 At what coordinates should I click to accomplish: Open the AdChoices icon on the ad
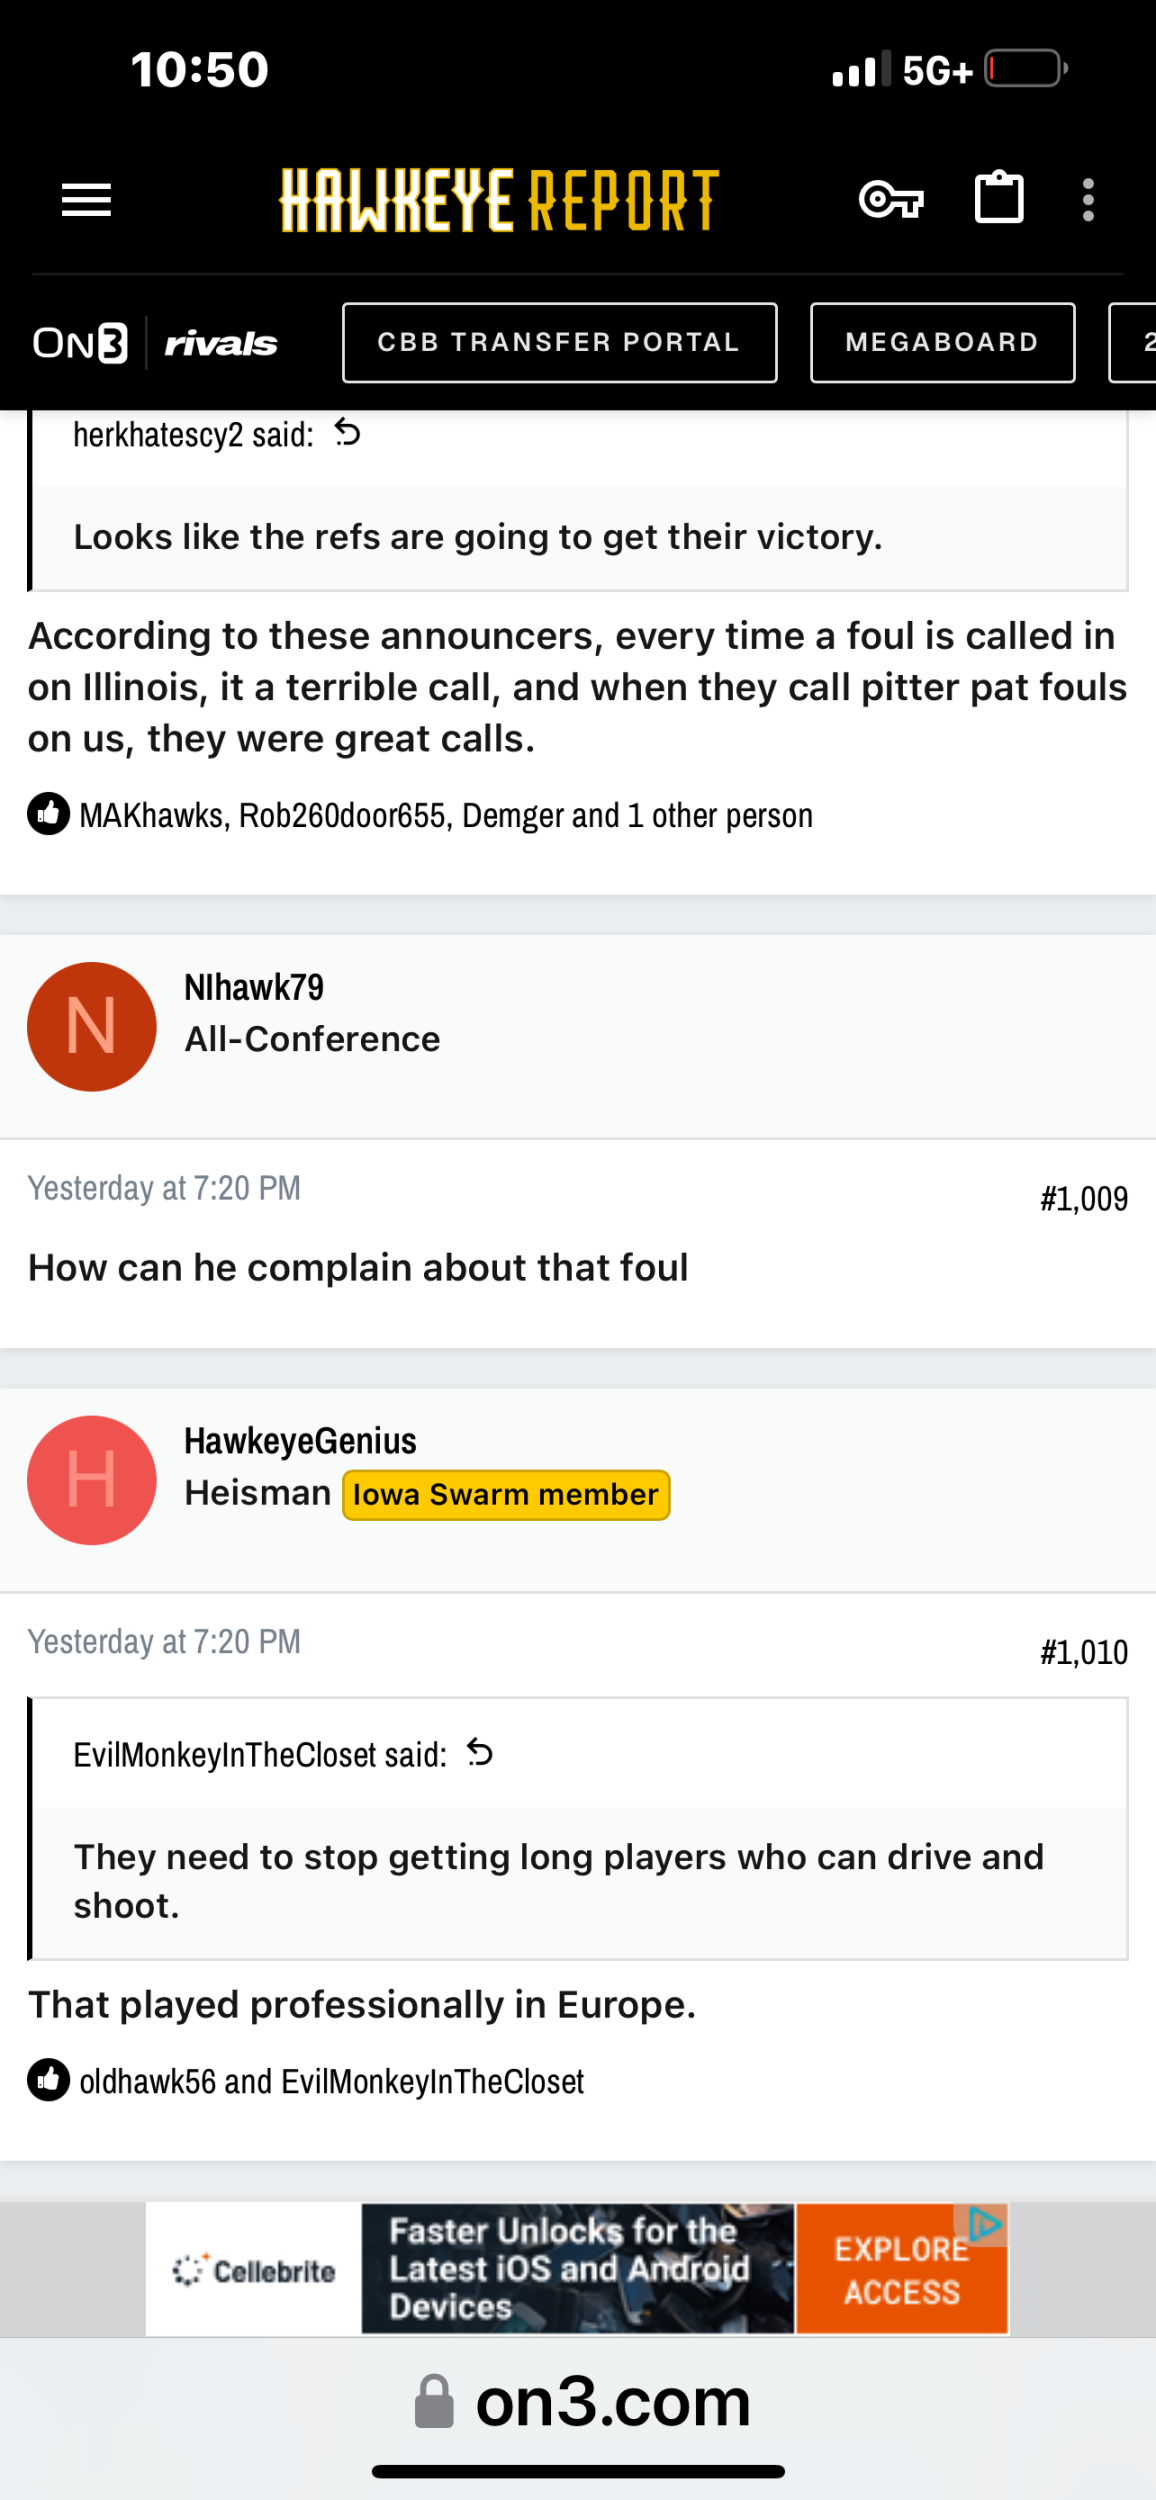pos(985,2224)
